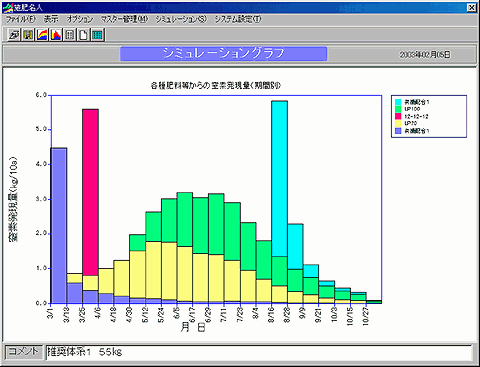Viewport: 480px width, 367px height.
Task: Click the gray table toolbar icon
Action: 70,35
